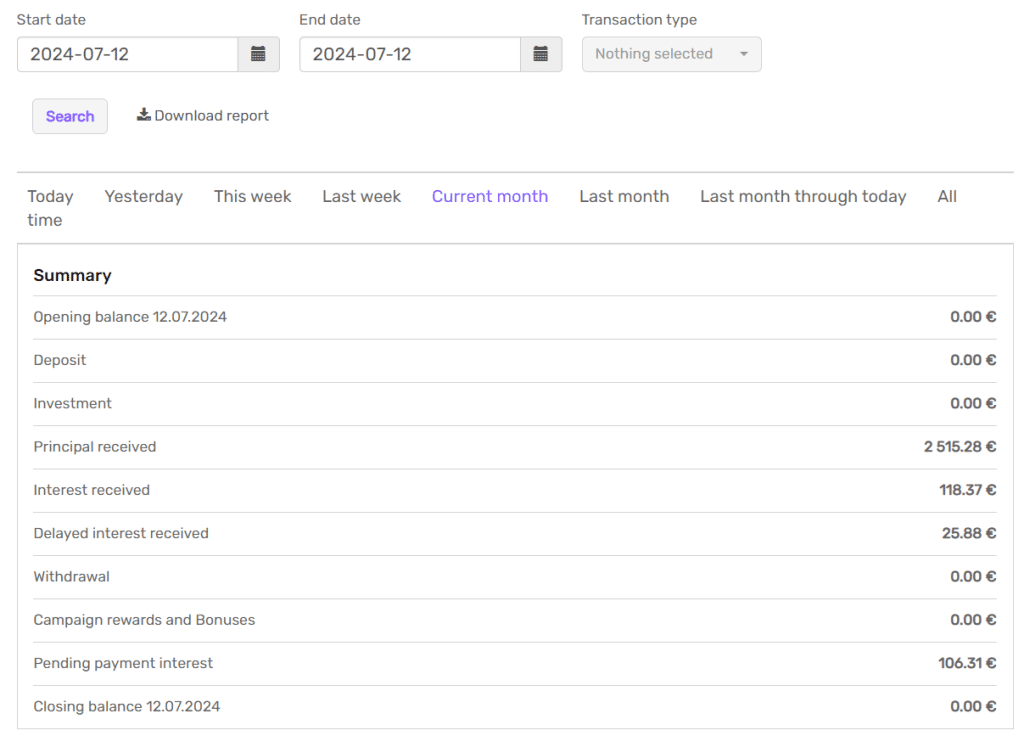
Task: Click the Pending payment interest label
Action: click(x=123, y=663)
